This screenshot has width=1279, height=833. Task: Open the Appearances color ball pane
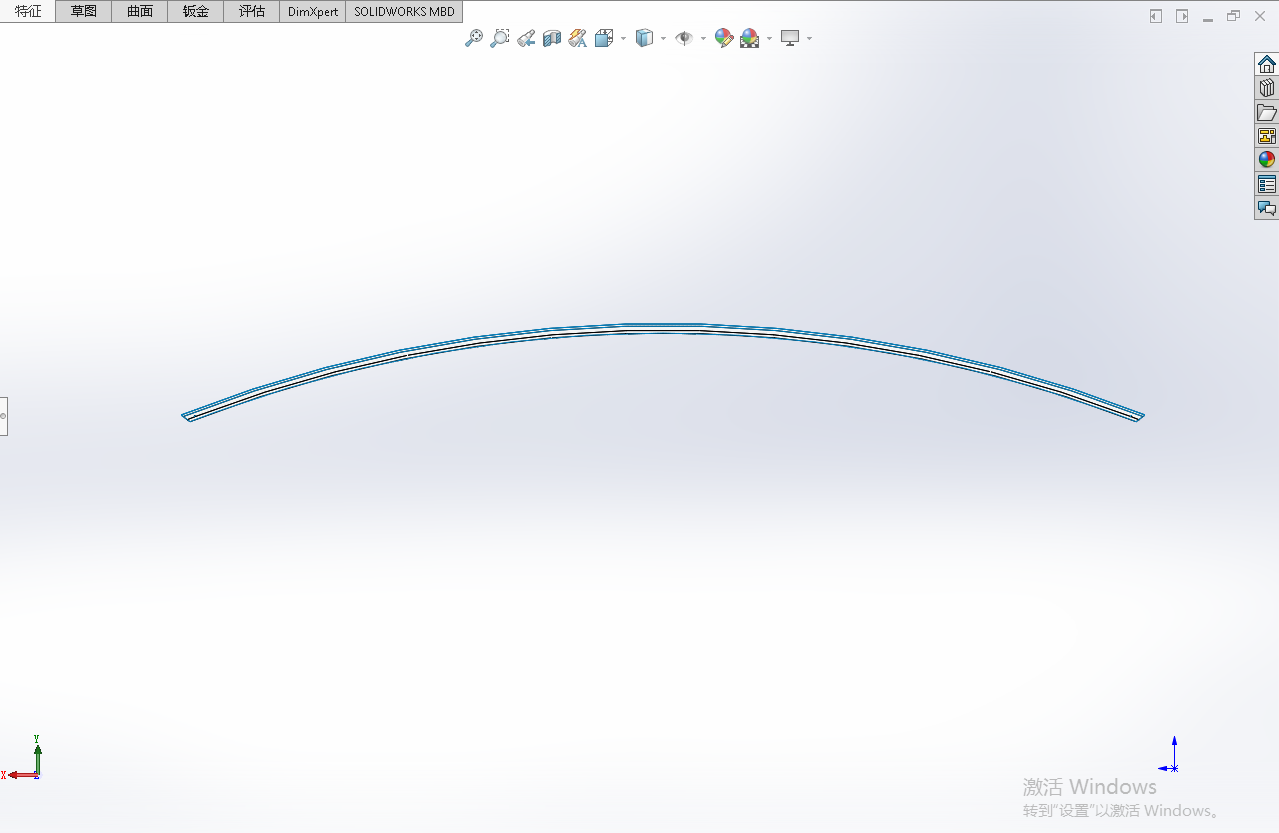pos(1266,160)
